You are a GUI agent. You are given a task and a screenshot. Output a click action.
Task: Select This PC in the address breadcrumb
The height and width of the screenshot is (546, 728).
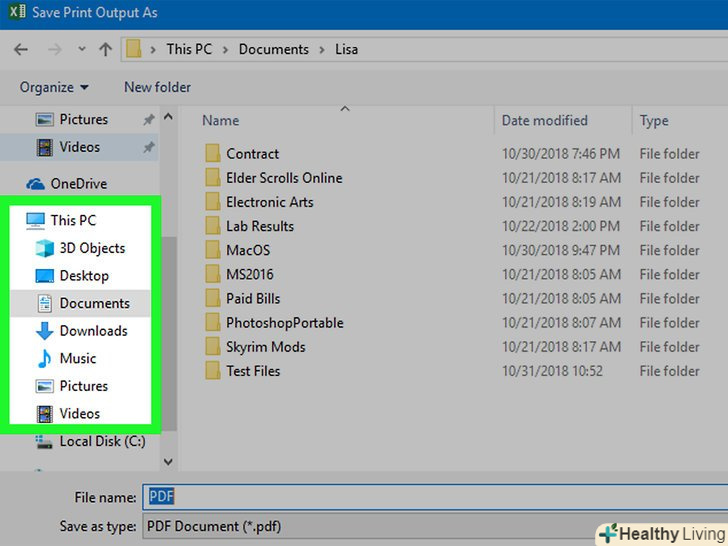coord(189,49)
